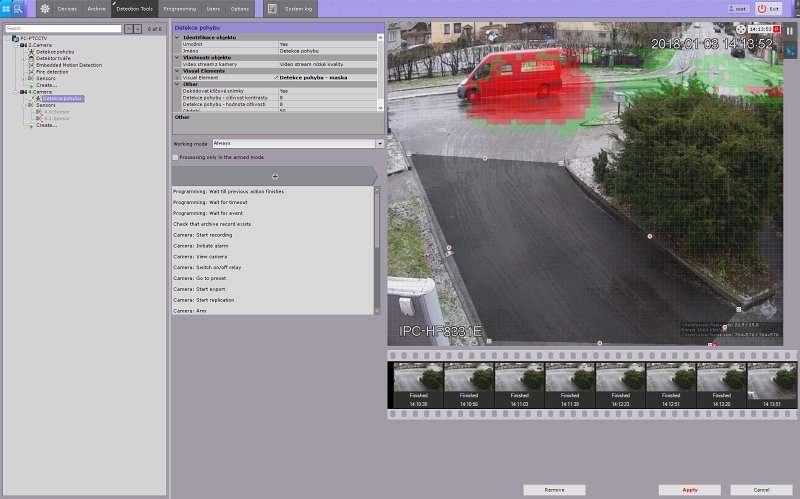The width and height of the screenshot is (800, 499).
Task: Open the Devices tab
Action: (67, 8)
